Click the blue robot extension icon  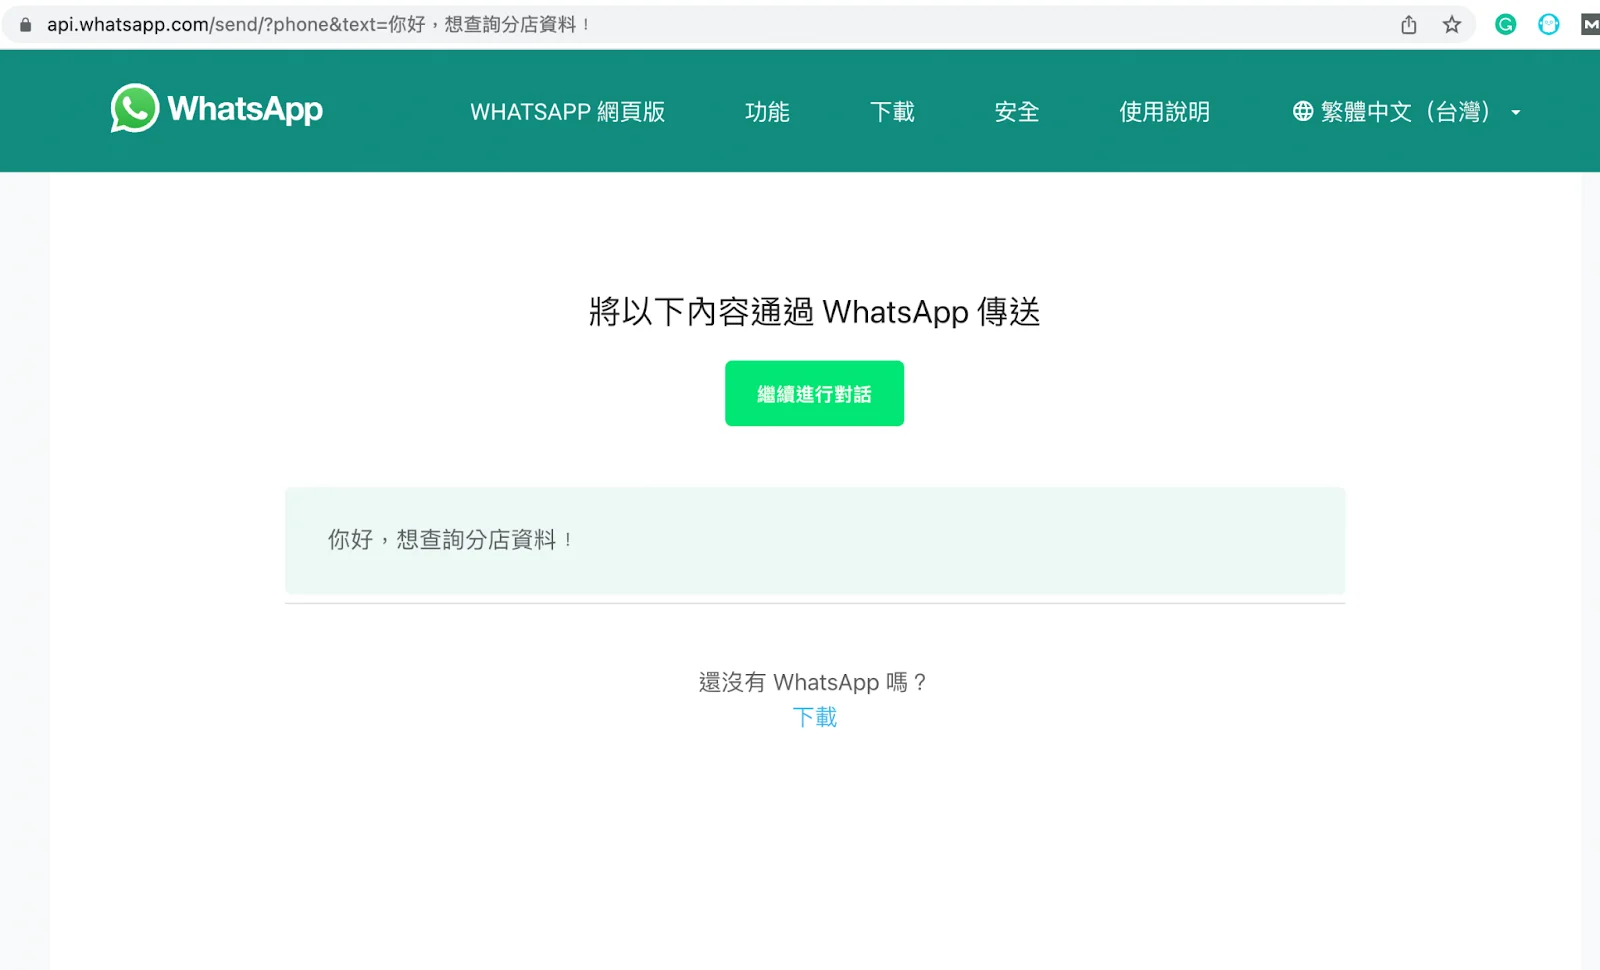click(x=1548, y=23)
